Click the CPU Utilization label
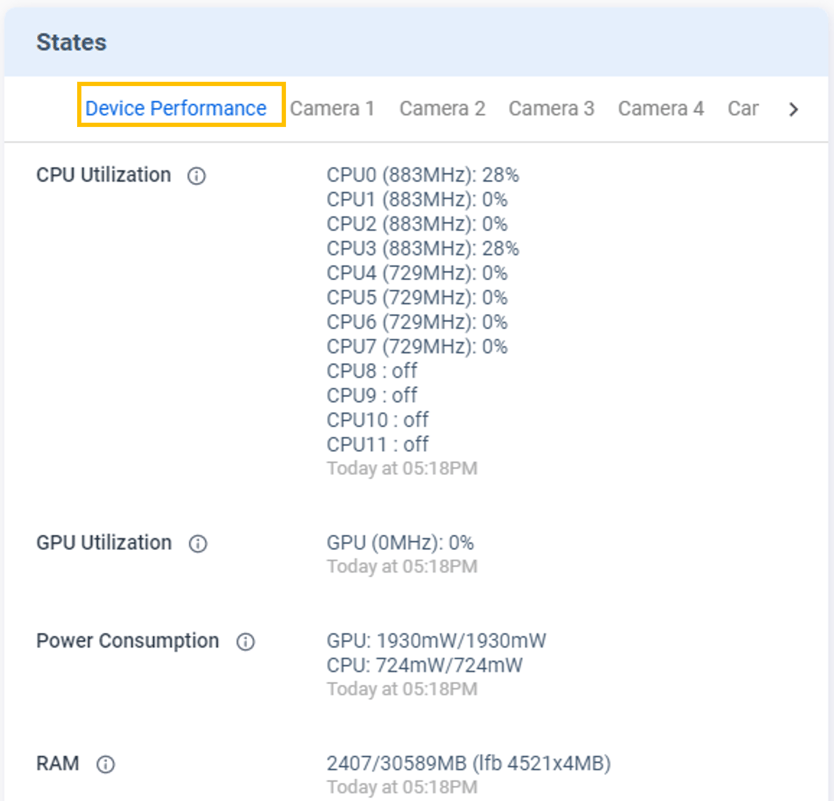Viewport: 834px width, 801px height. point(103,175)
